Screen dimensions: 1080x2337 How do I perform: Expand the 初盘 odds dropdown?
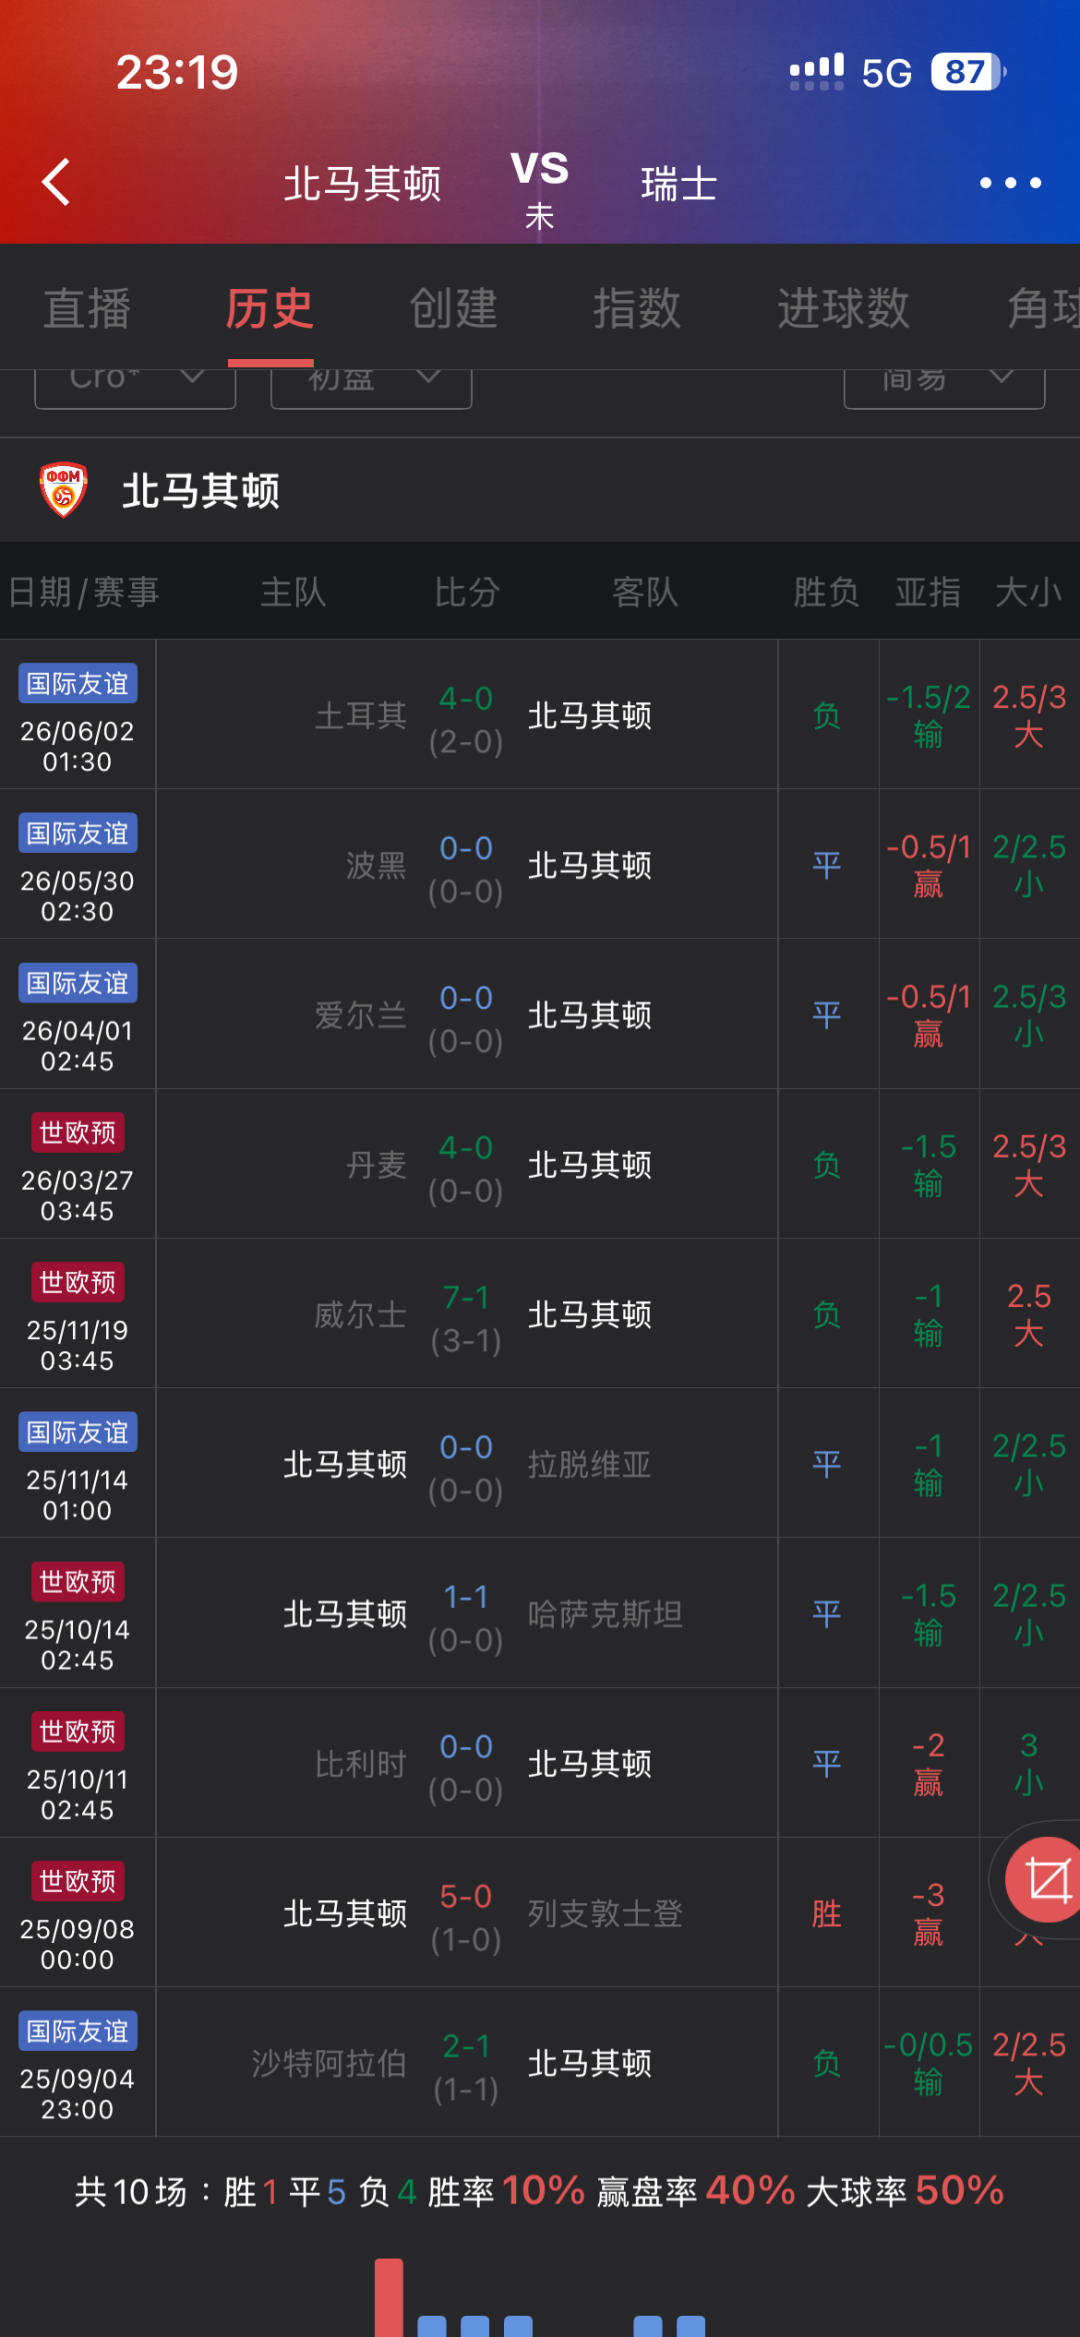371,385
